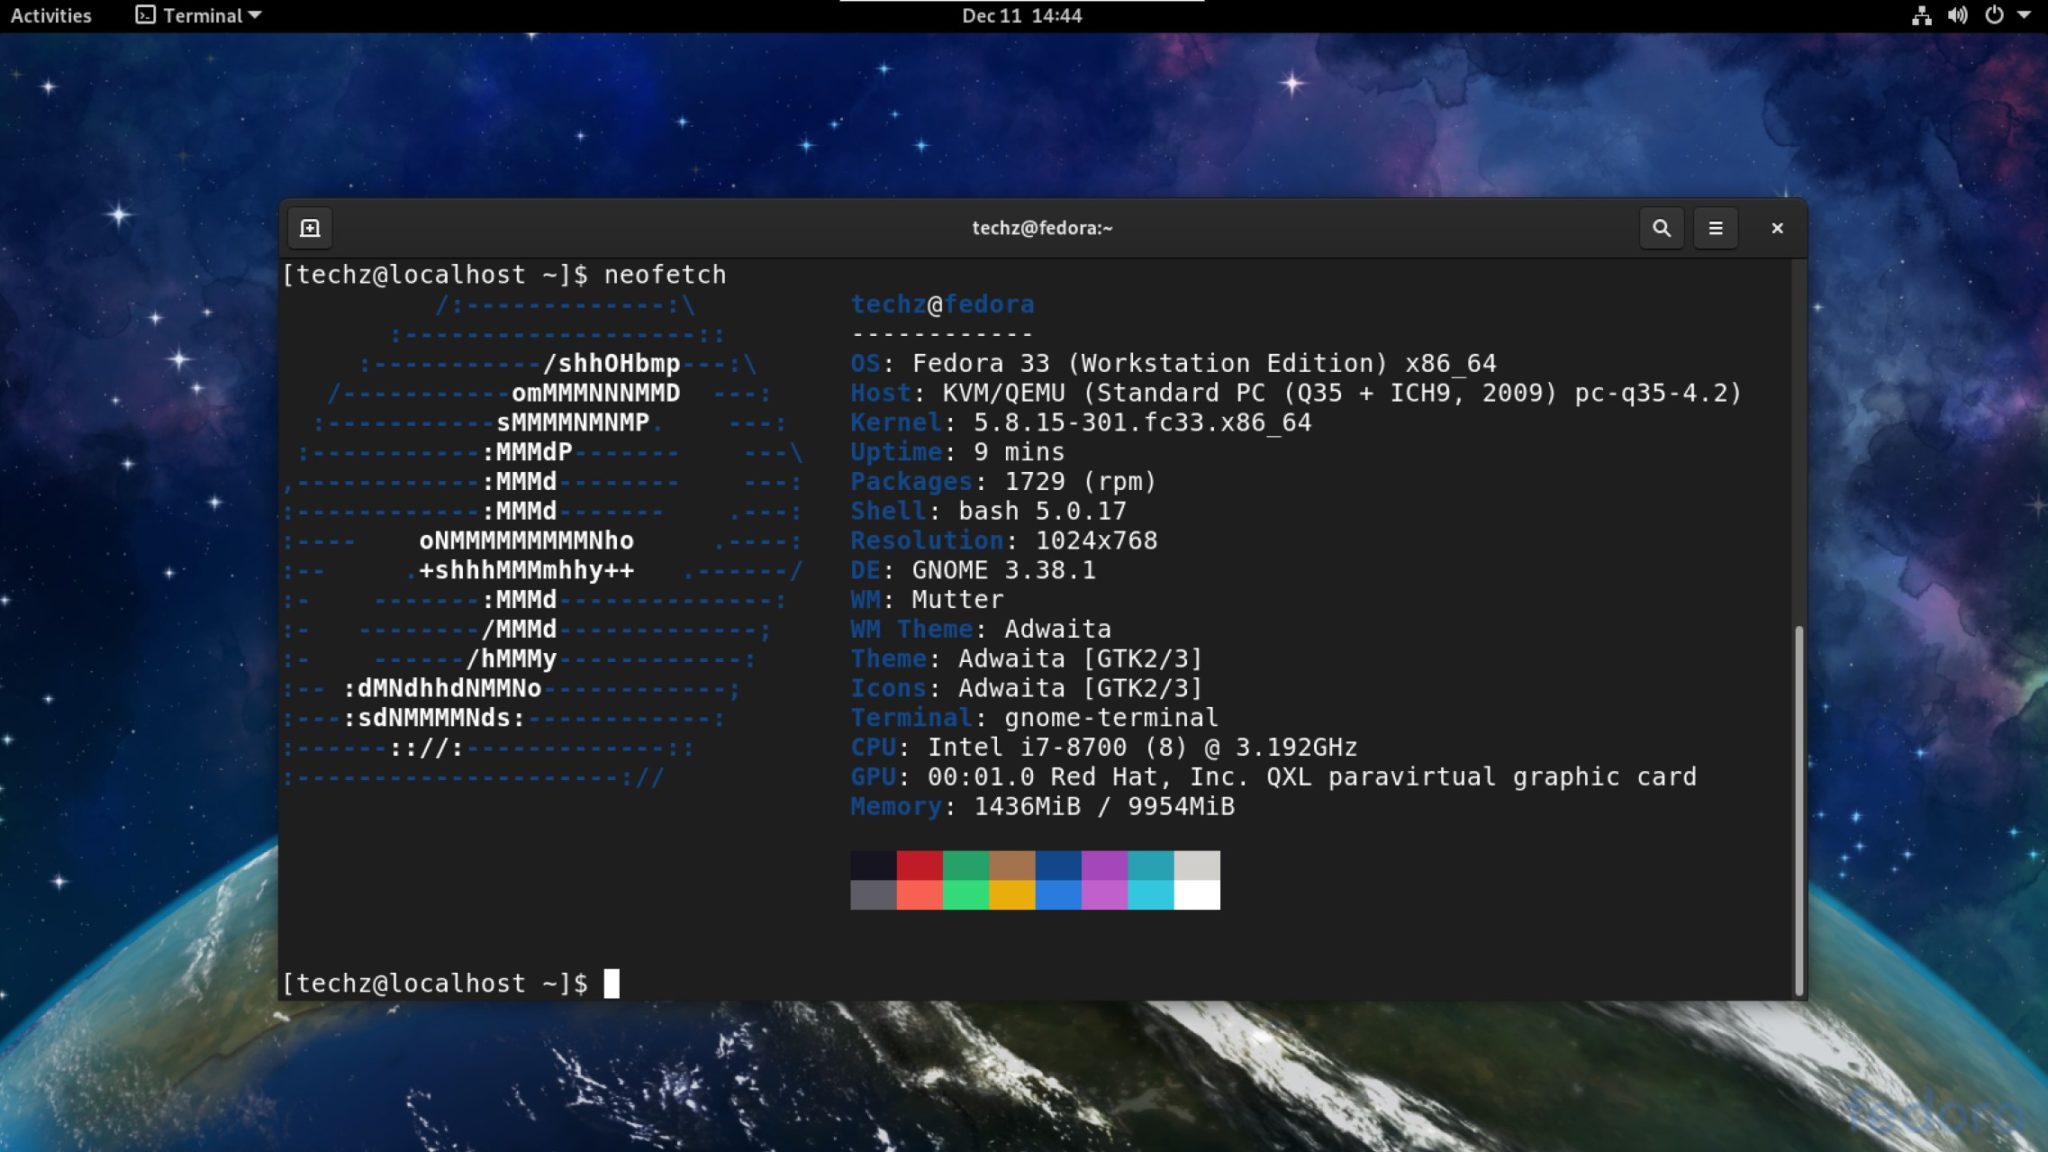Expand the system menu arrow
The width and height of the screenshot is (2048, 1152).
(x=2024, y=15)
